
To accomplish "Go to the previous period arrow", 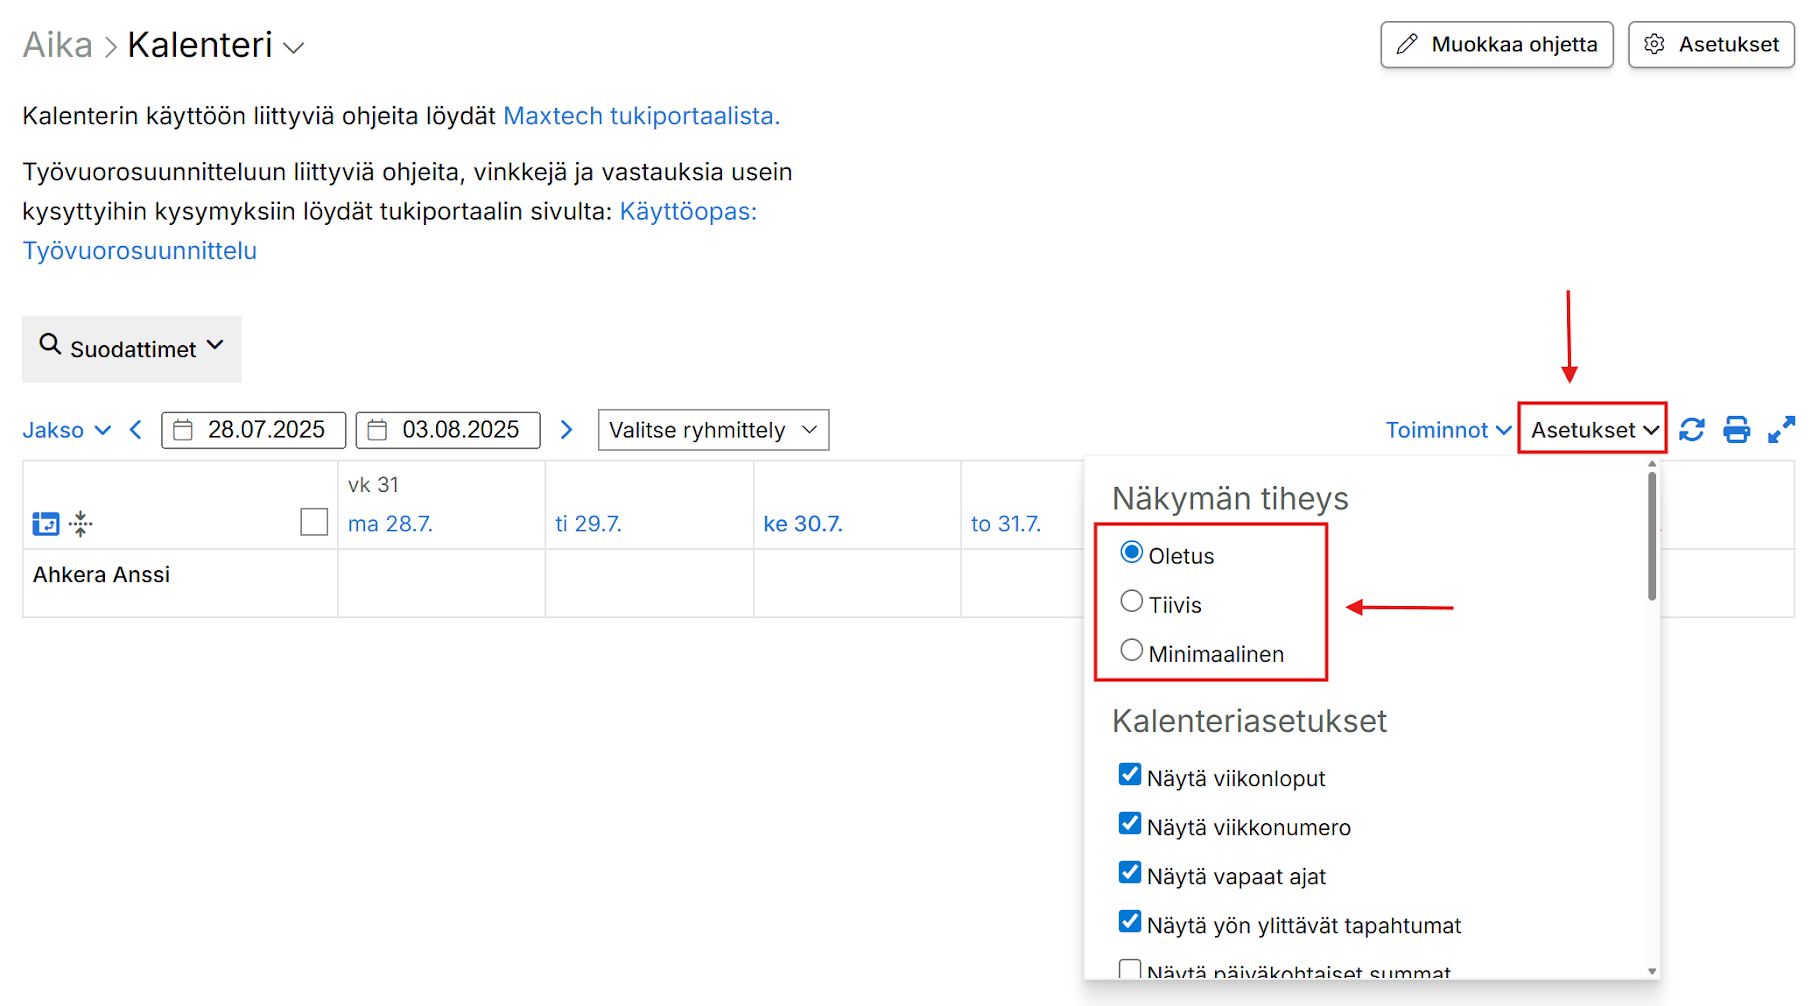I will point(136,430).
